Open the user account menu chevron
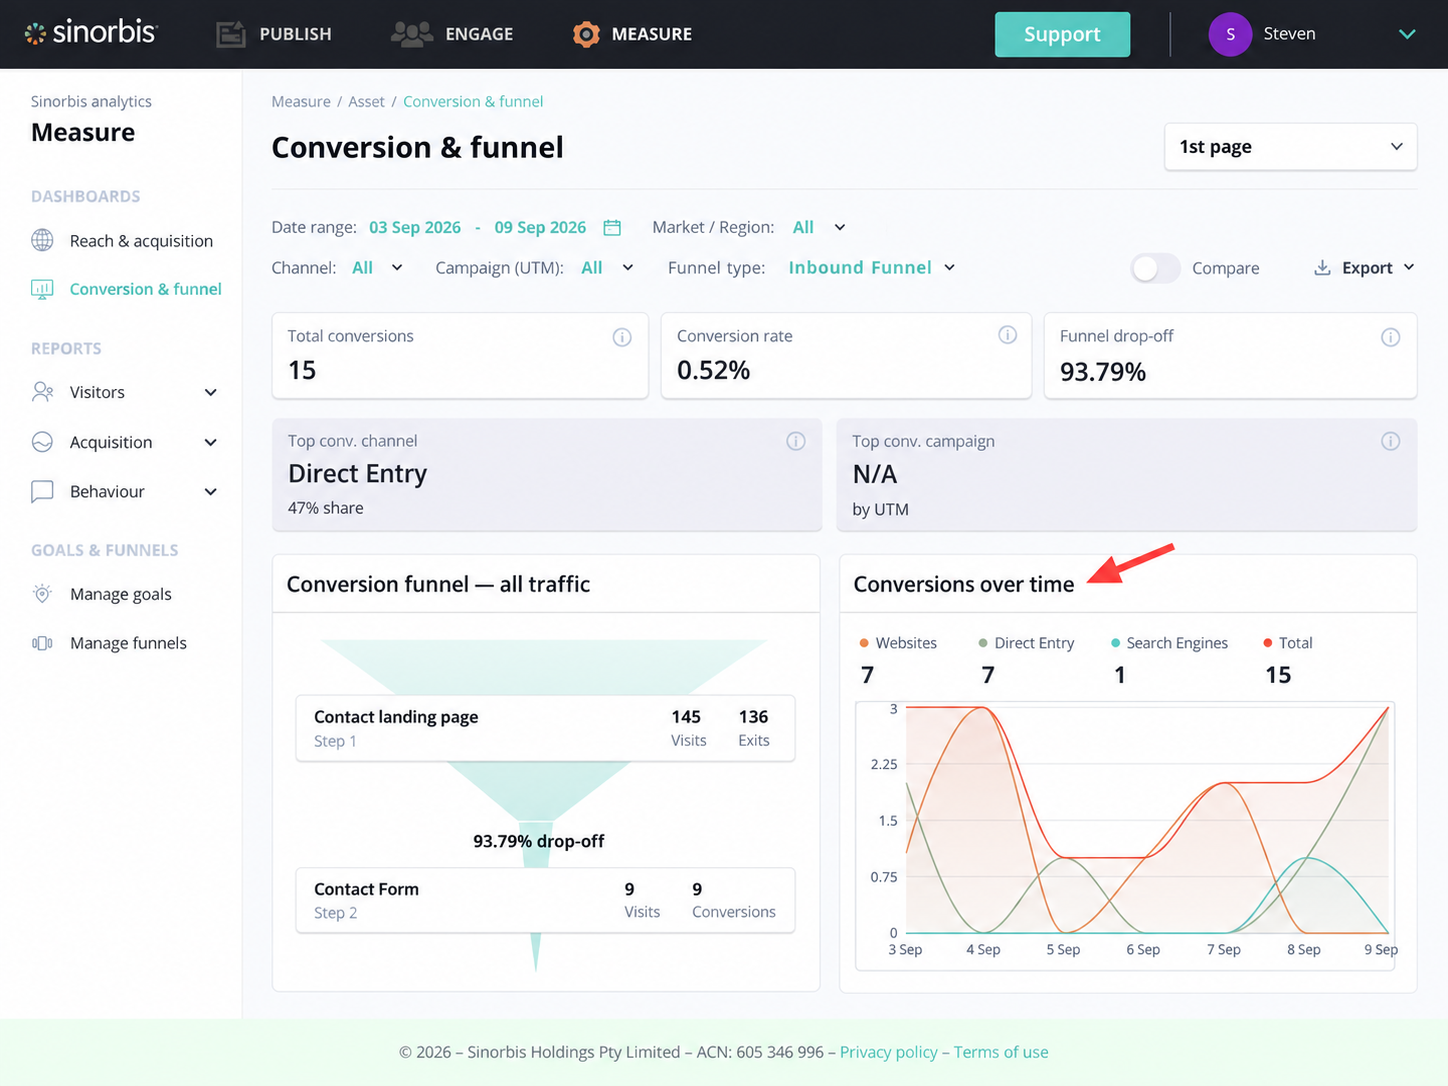 click(1407, 34)
